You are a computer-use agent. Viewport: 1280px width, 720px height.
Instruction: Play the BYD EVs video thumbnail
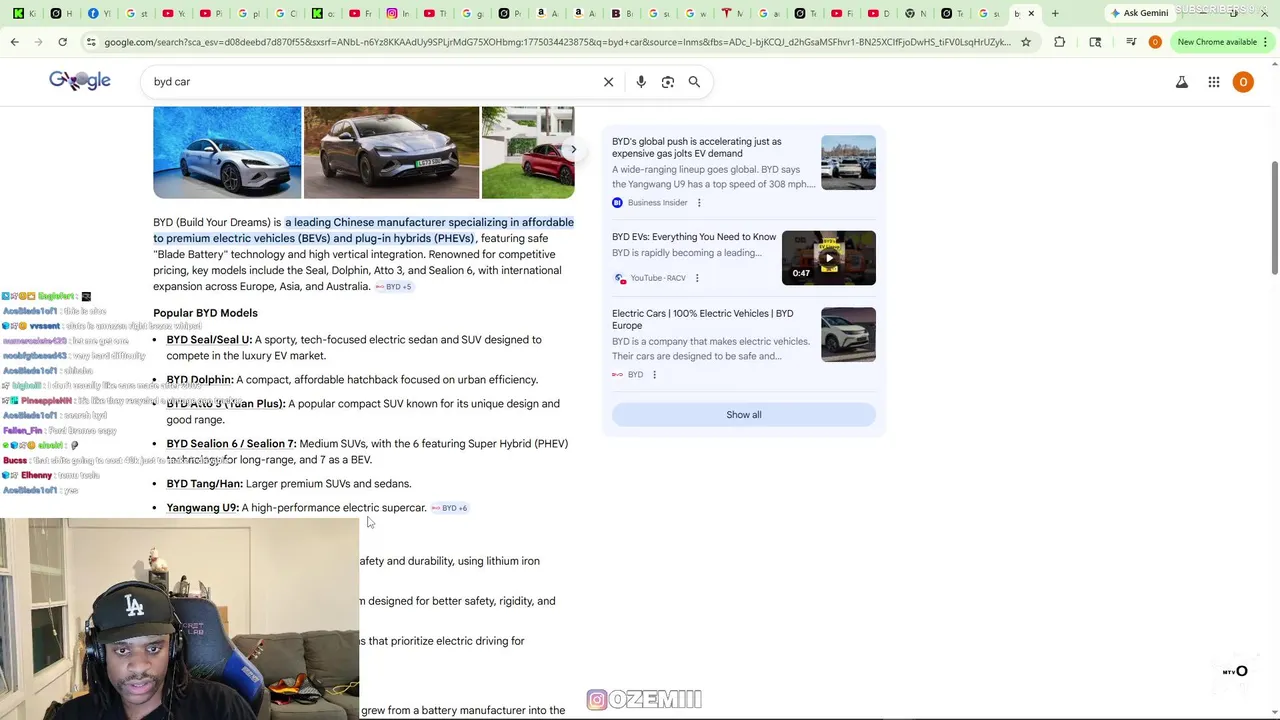point(829,258)
